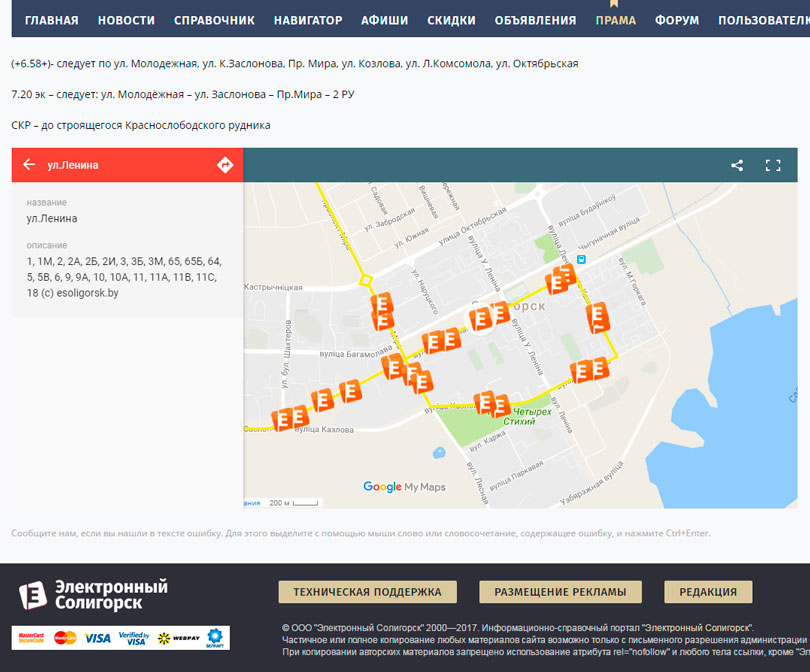The image size is (810, 672).
Task: Click the Электронный Солигорск footer logo
Action: click(x=93, y=594)
